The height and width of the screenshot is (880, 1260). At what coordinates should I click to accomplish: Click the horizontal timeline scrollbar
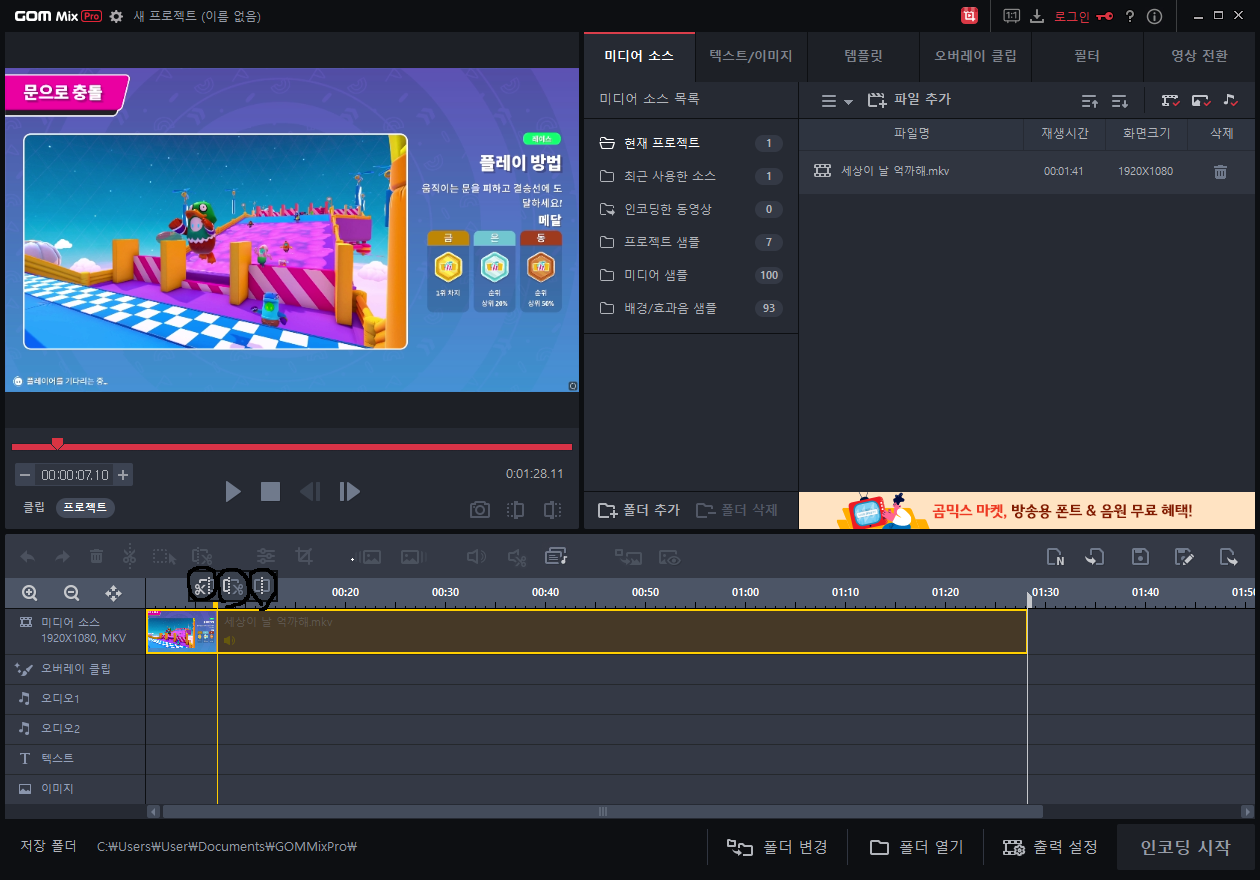tap(602, 812)
